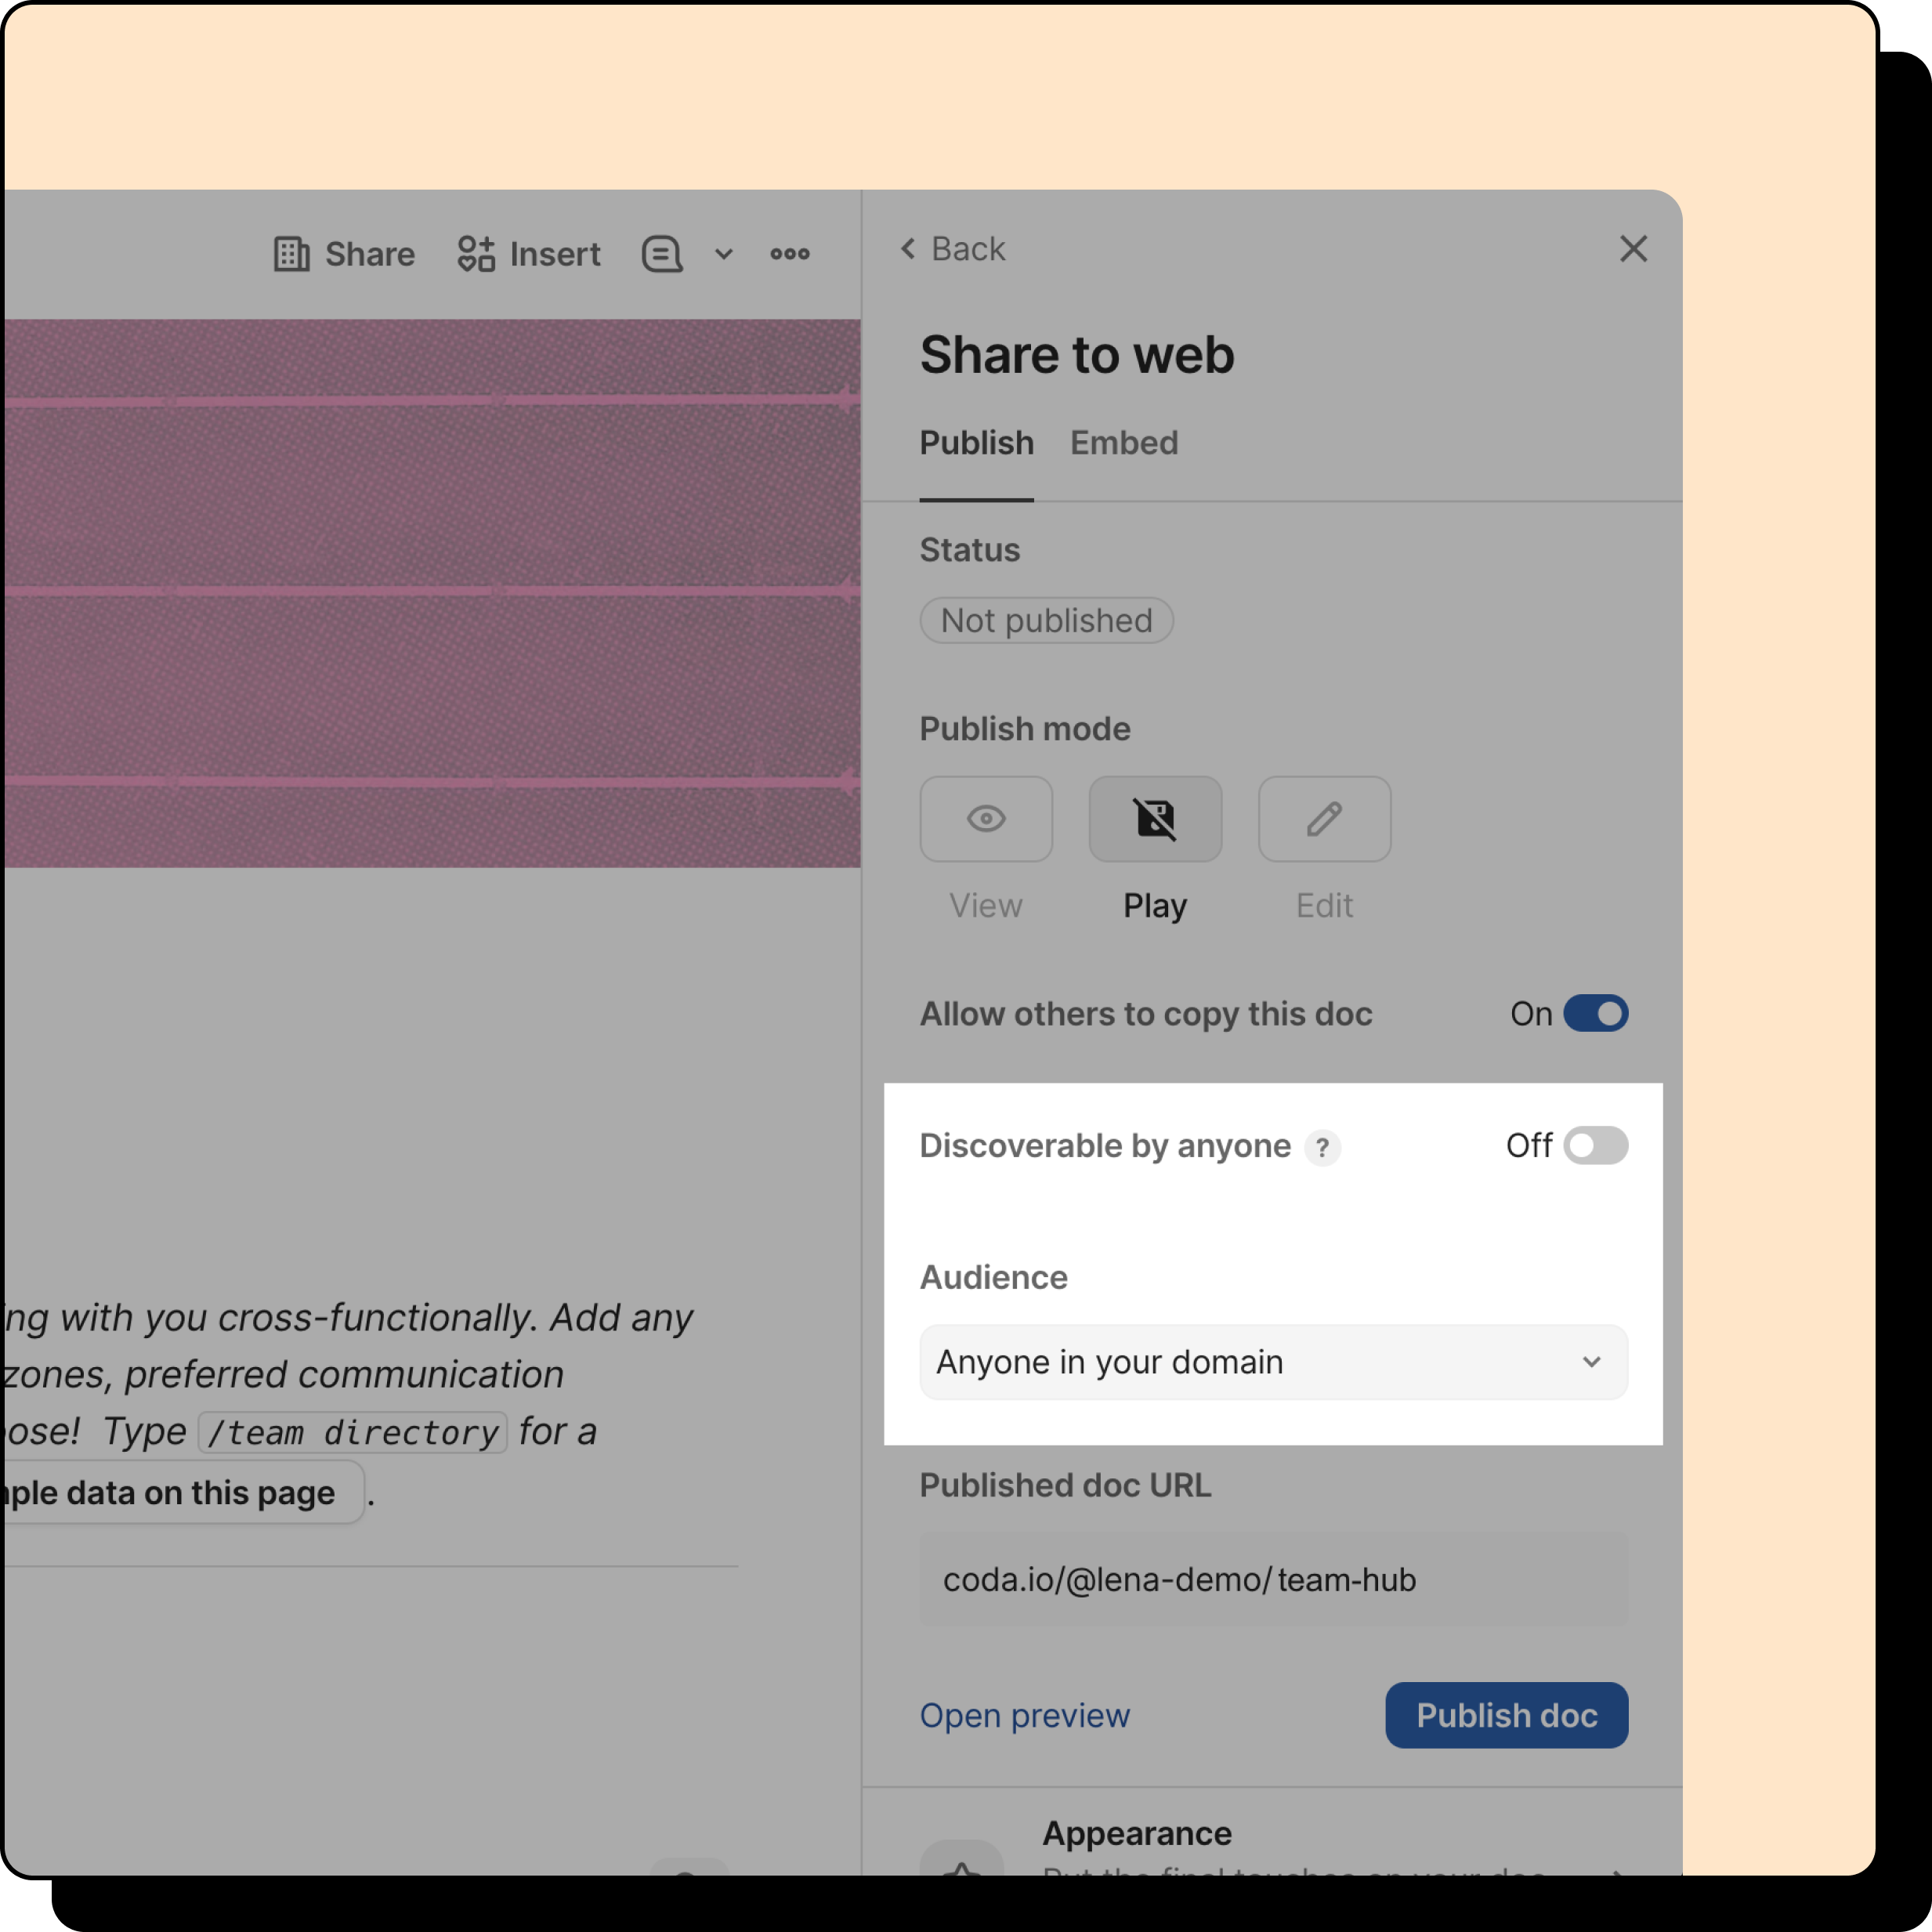Click the Published doc URL field

point(1272,1579)
